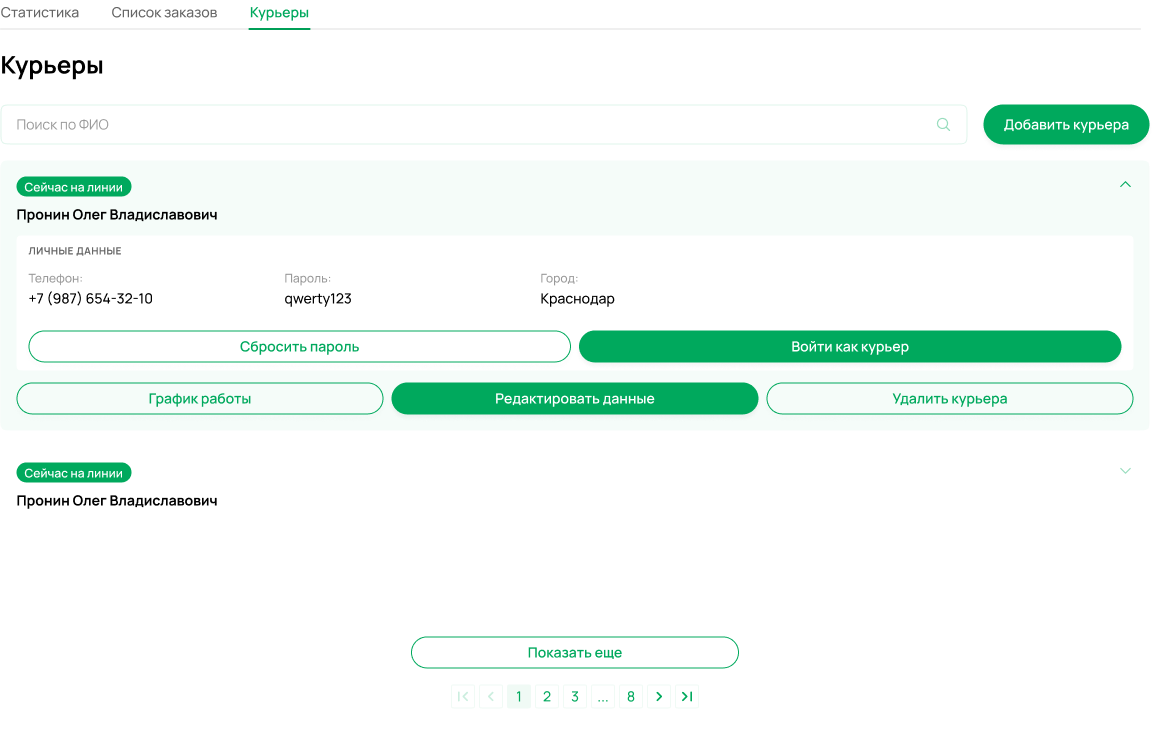Click the ЛИЧНЫЕ ДАННЫЕ heading
1154x744 pixels.
(x=75, y=251)
